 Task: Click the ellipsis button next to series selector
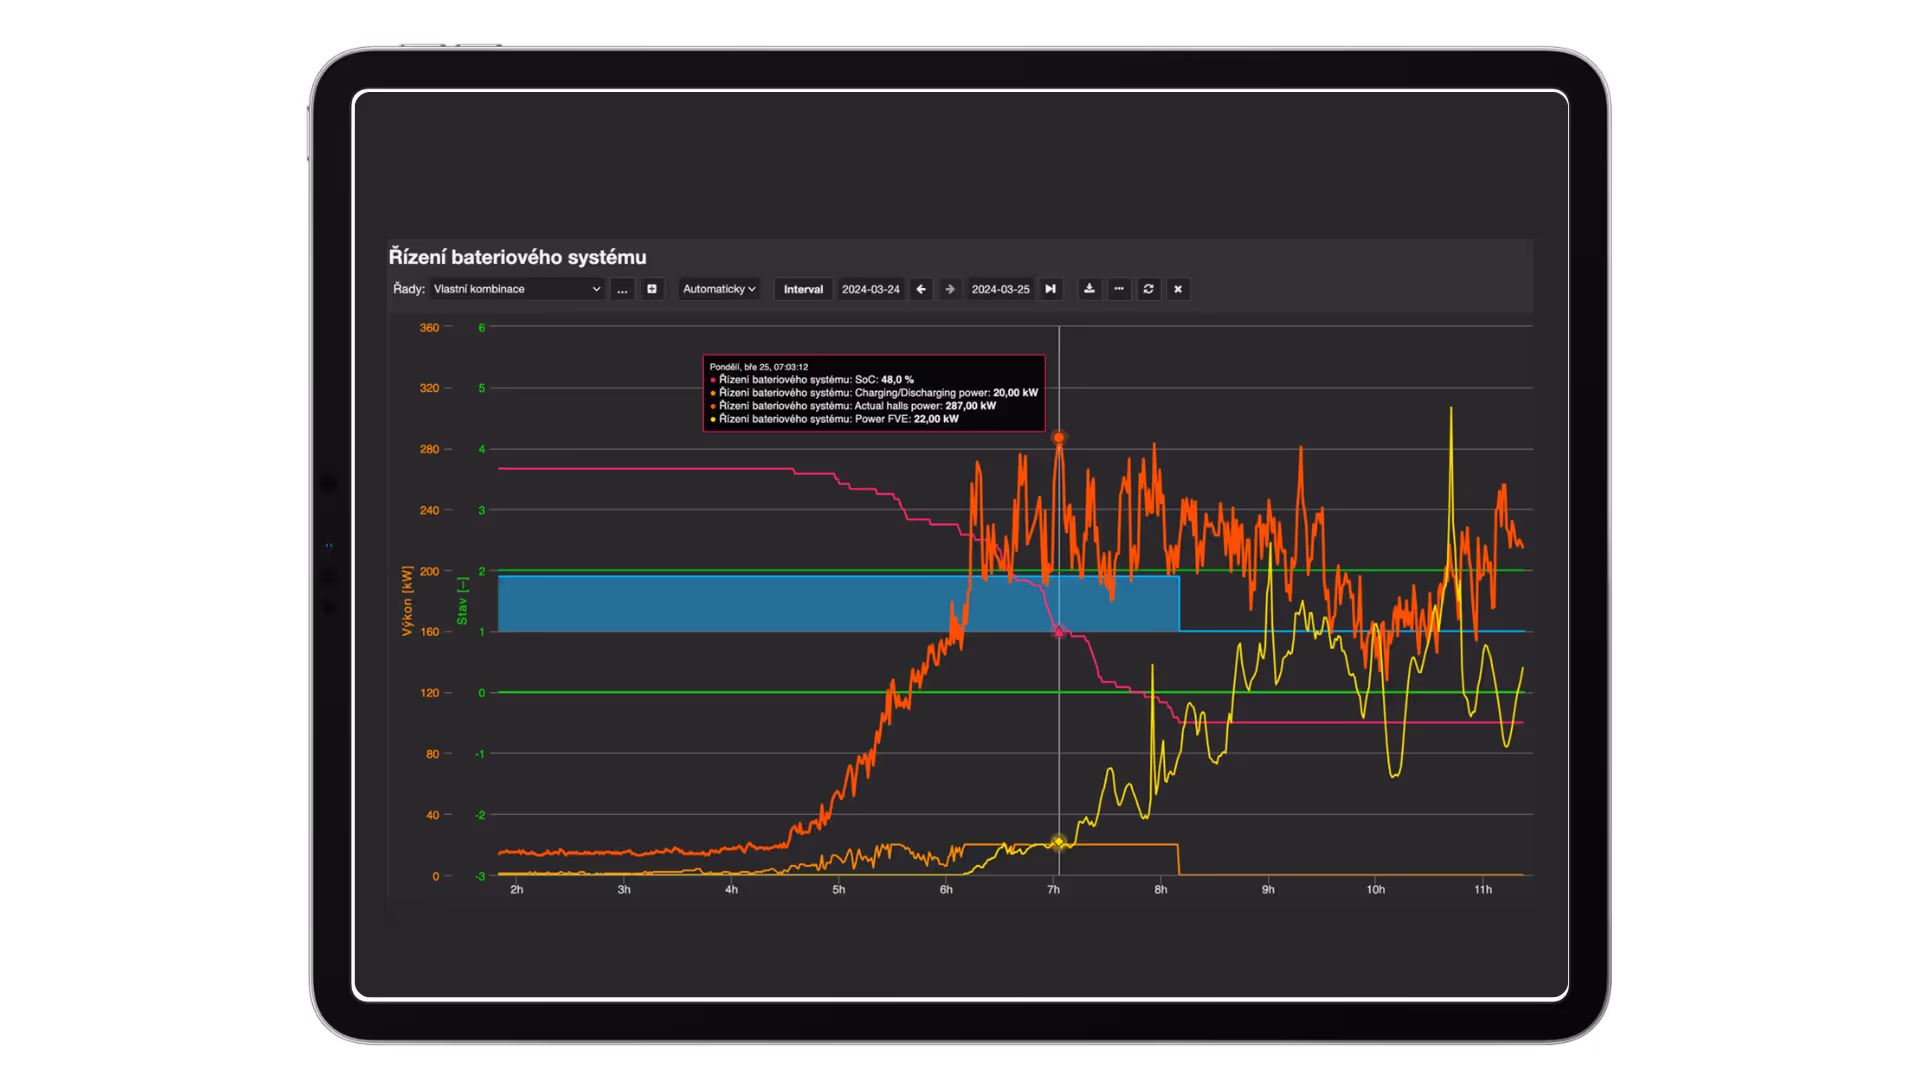point(622,289)
